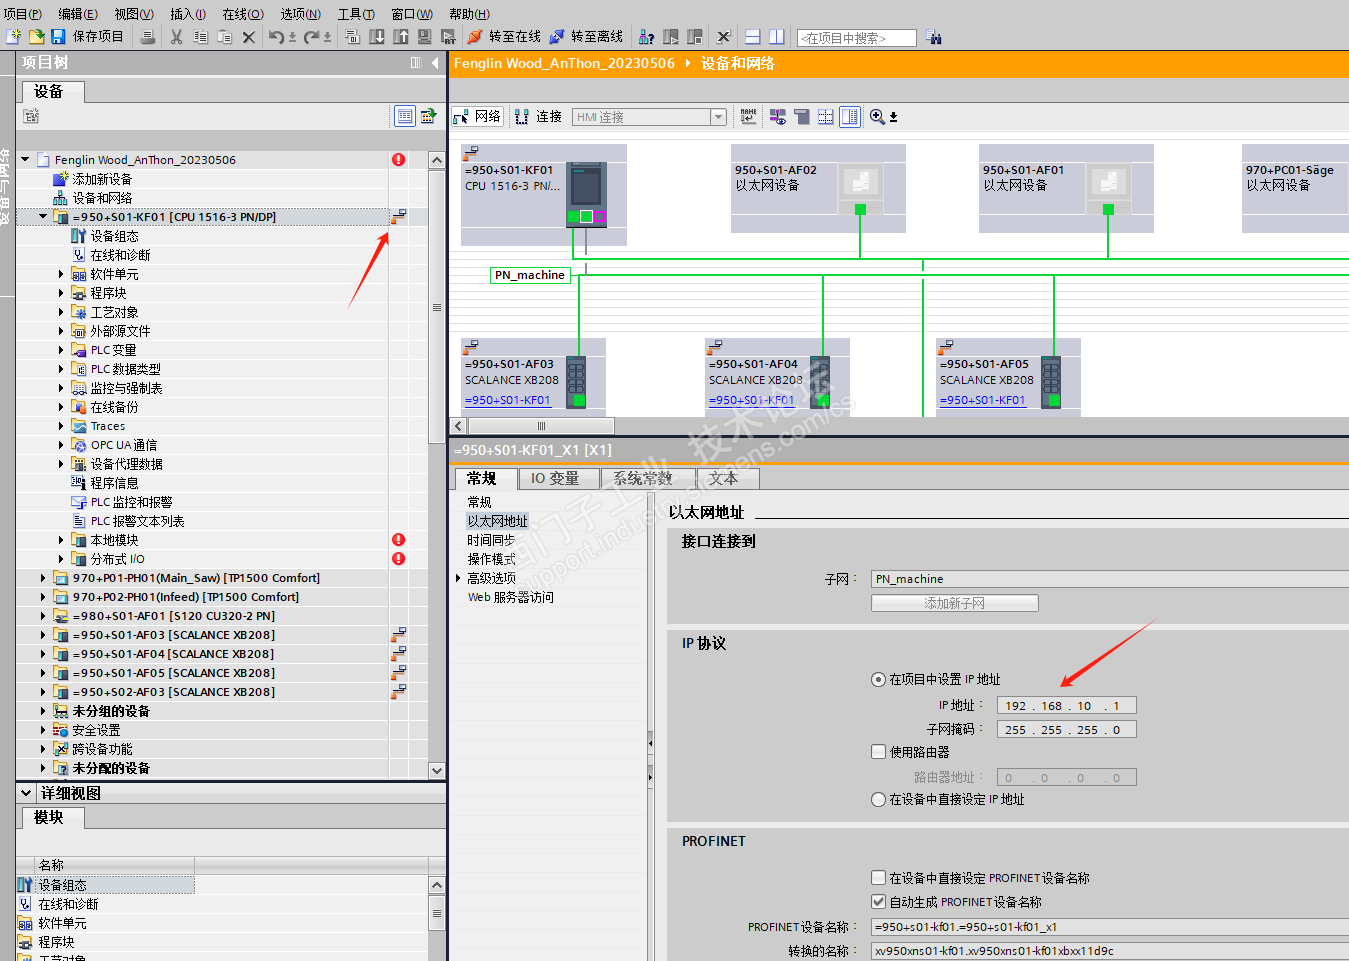Click the network view horizontal scrollbar
Image resolution: width=1349 pixels, height=961 pixels.
coord(542,426)
